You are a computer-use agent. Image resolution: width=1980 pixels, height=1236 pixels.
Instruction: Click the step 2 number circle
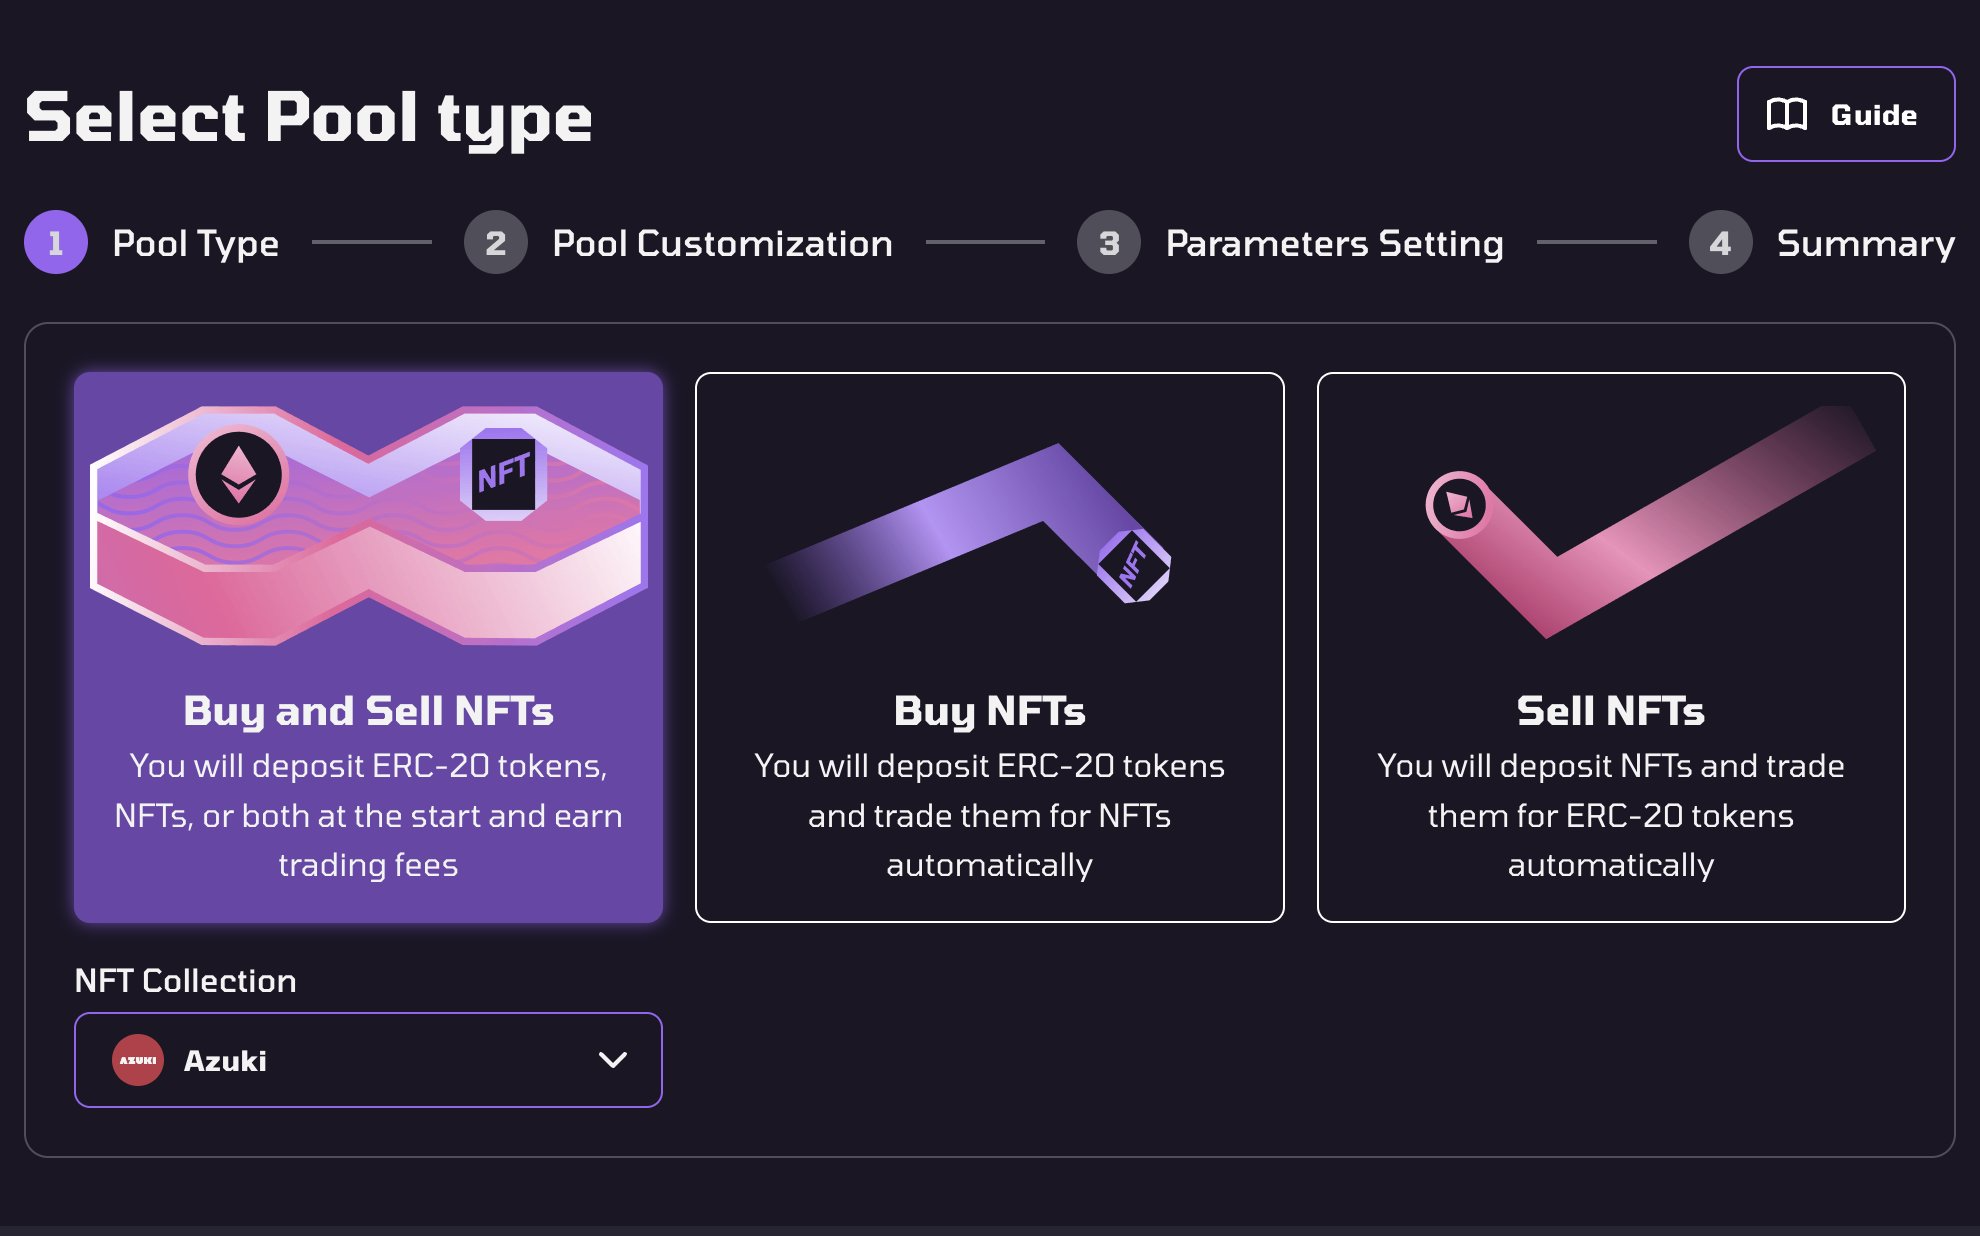tap(496, 242)
